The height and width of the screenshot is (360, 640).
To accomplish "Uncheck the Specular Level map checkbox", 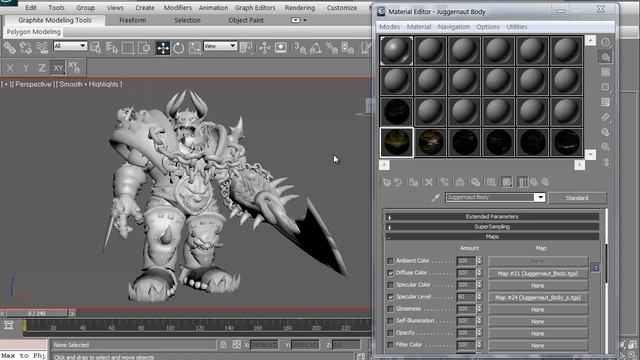I will (x=390, y=297).
